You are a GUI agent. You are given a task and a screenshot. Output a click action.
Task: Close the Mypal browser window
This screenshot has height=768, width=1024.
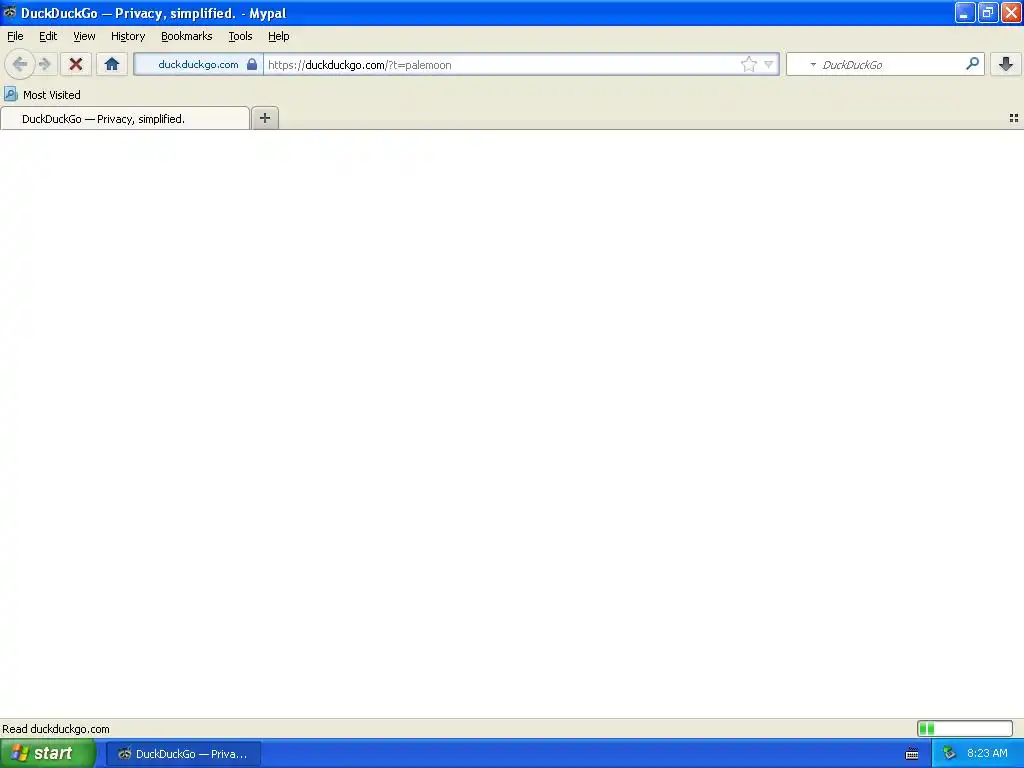(1012, 12)
